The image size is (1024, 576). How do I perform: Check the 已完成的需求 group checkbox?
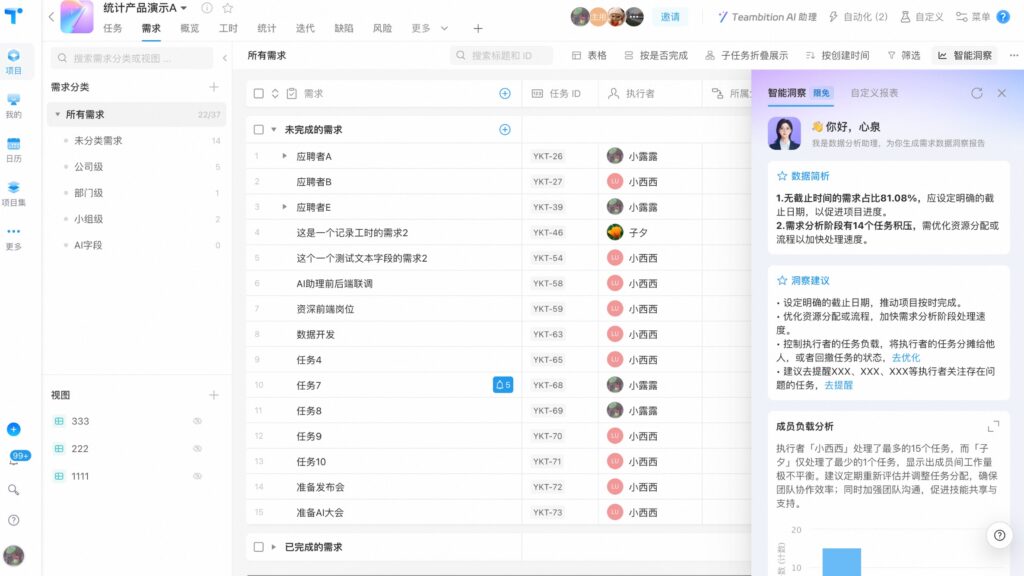click(259, 547)
